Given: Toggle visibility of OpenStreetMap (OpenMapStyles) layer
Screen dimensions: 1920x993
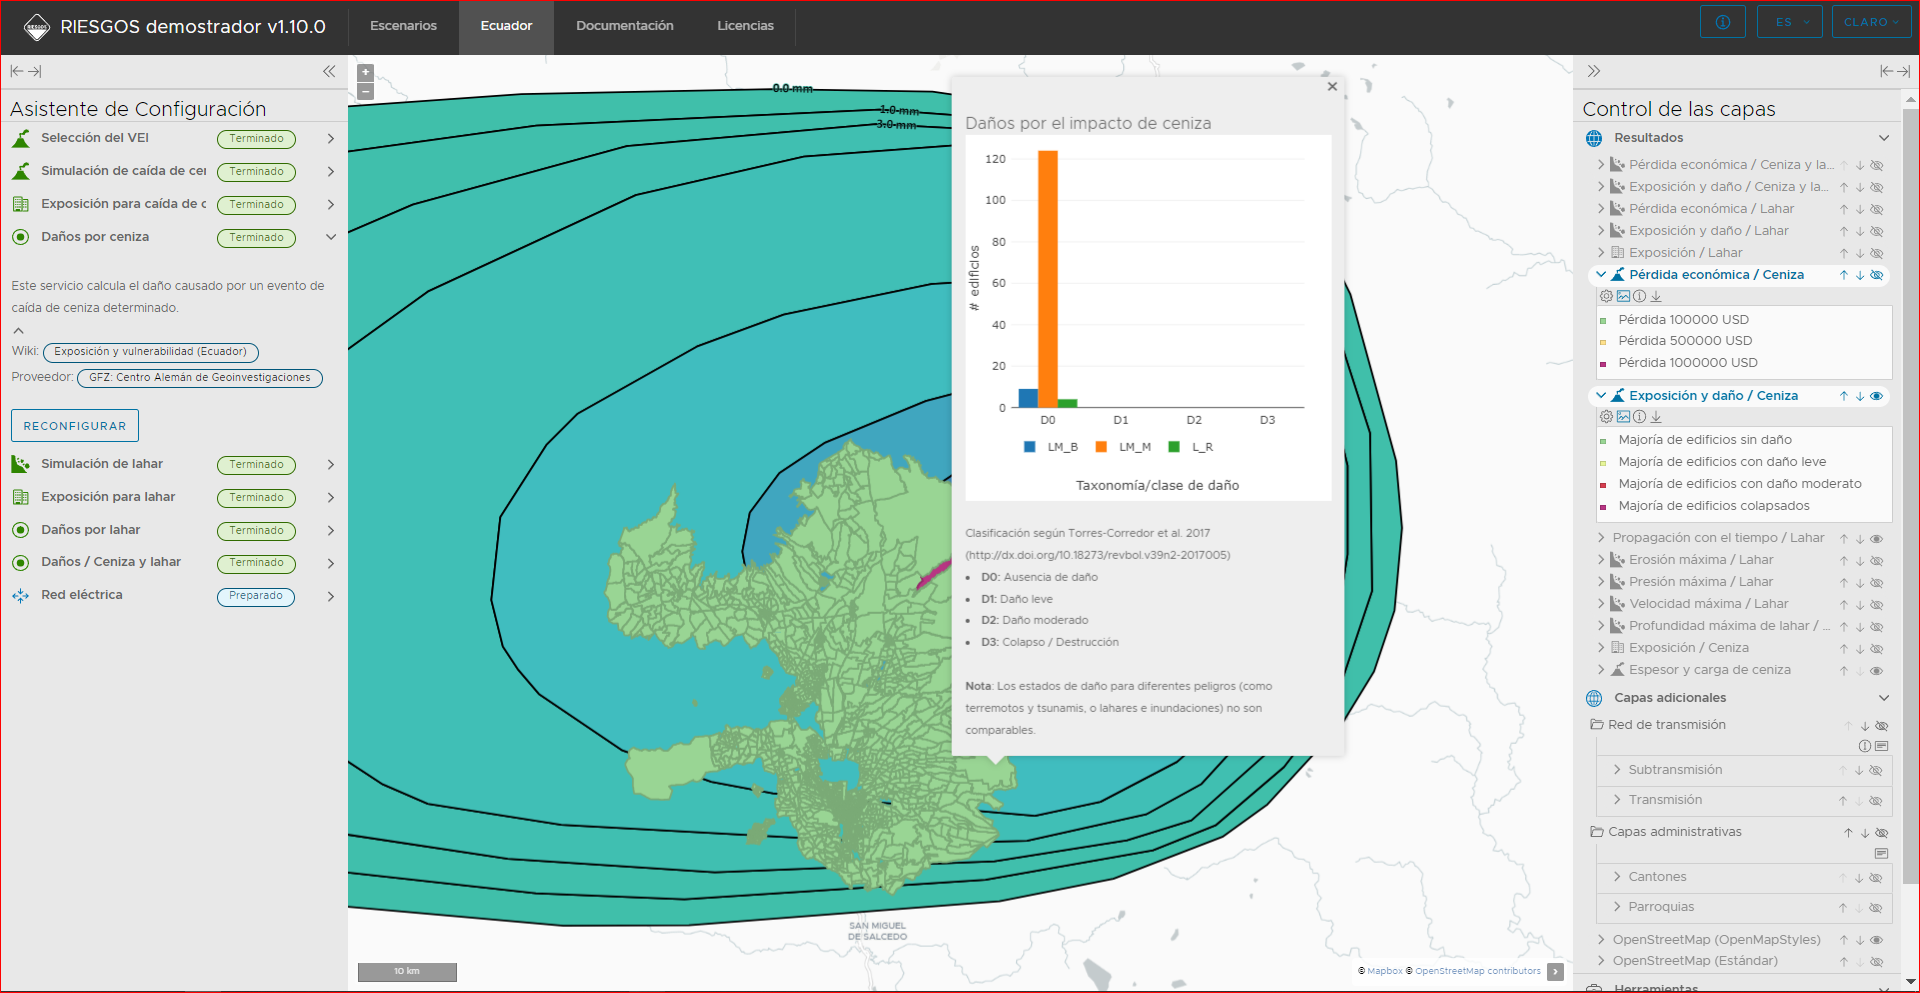Looking at the screenshot, I should click(1877, 940).
